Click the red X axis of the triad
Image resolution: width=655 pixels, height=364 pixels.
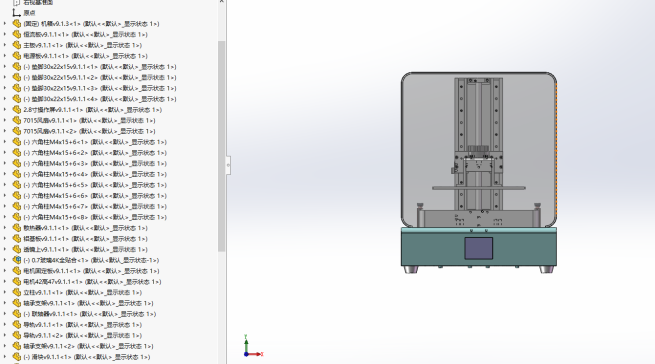tap(255, 354)
